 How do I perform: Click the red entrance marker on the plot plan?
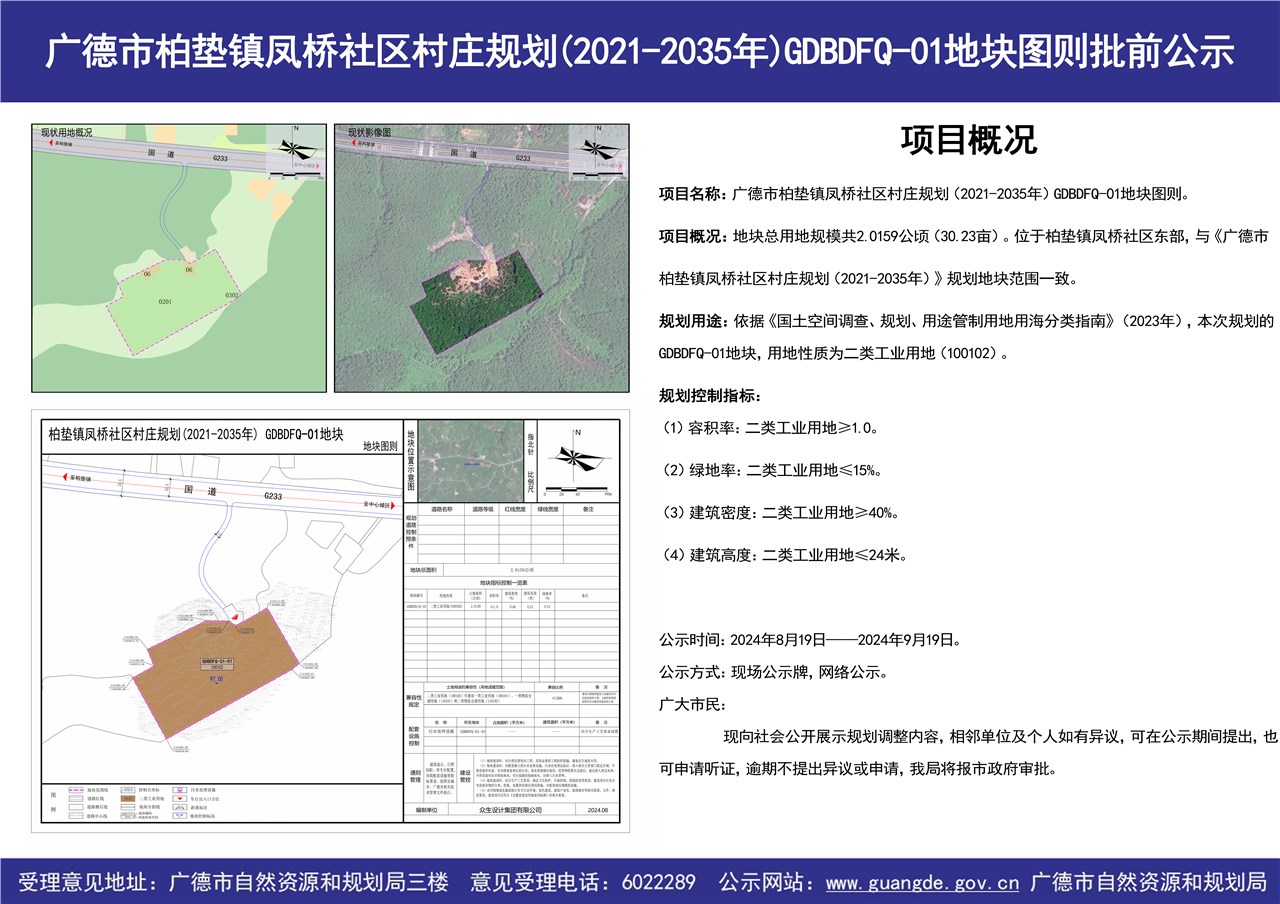pyautogui.click(x=235, y=619)
